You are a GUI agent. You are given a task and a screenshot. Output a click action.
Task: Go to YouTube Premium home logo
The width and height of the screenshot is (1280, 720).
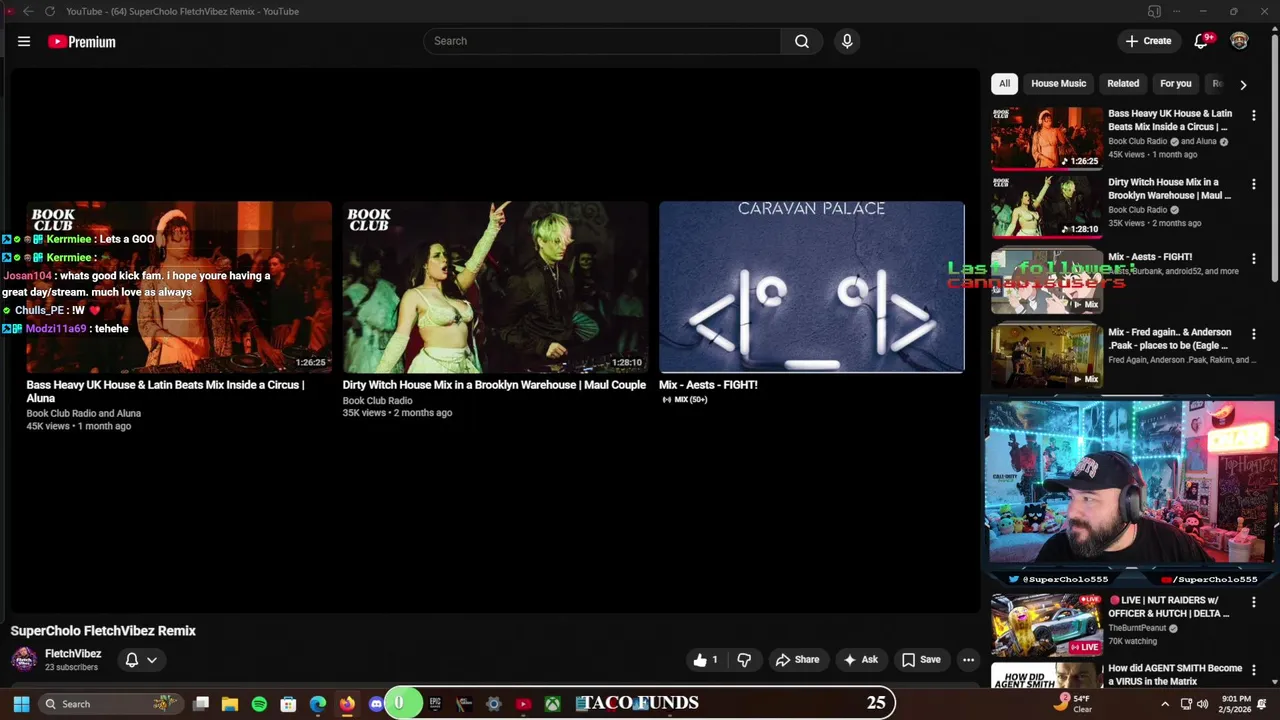click(x=82, y=41)
